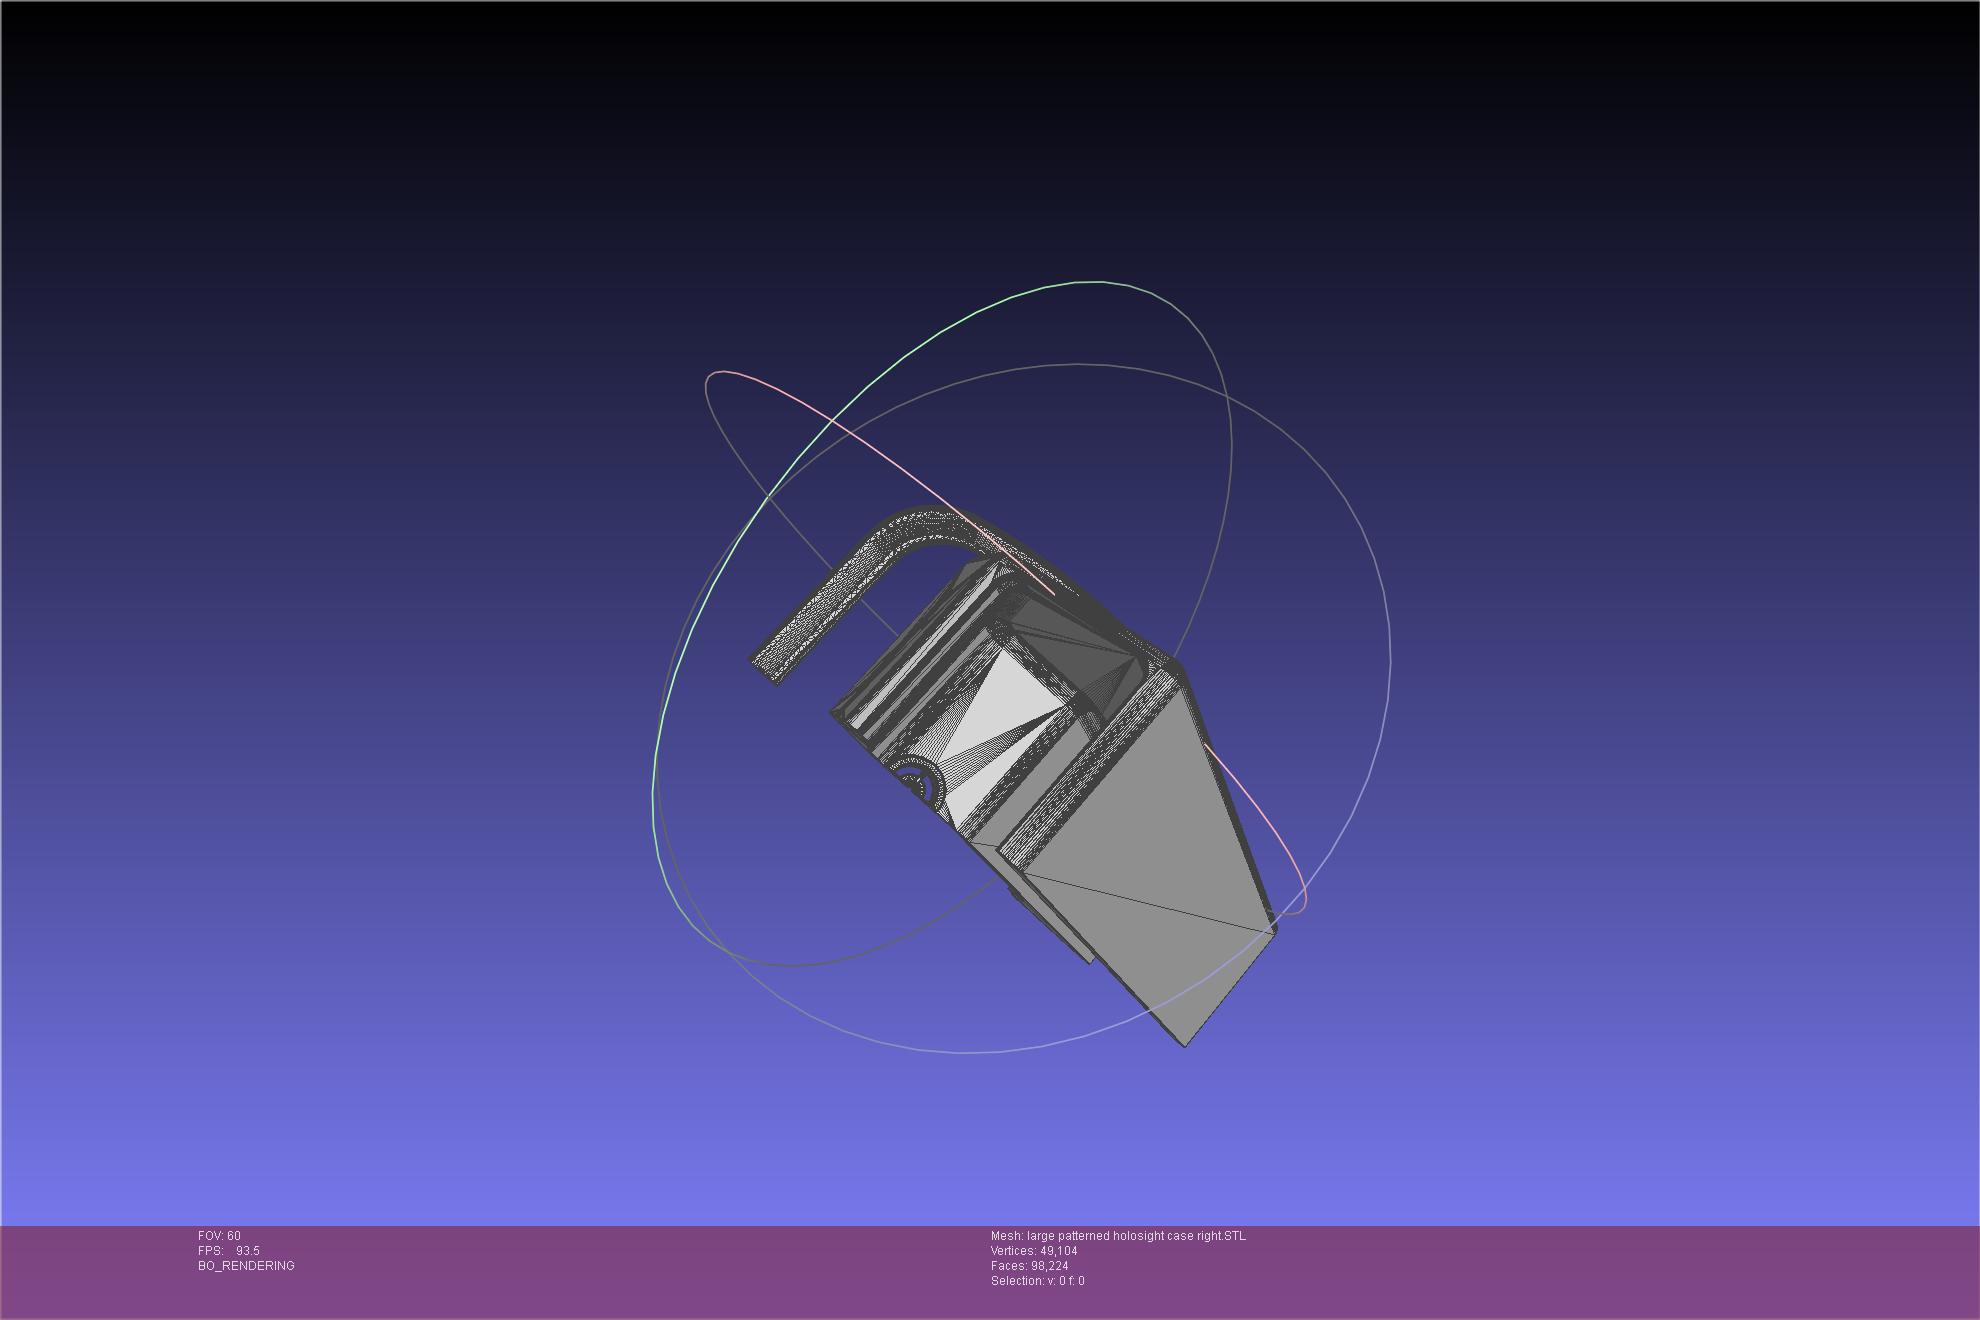Screen dimensions: 1980x1320
Task: Click the FPS 93.5 indicator
Action: click(229, 1251)
